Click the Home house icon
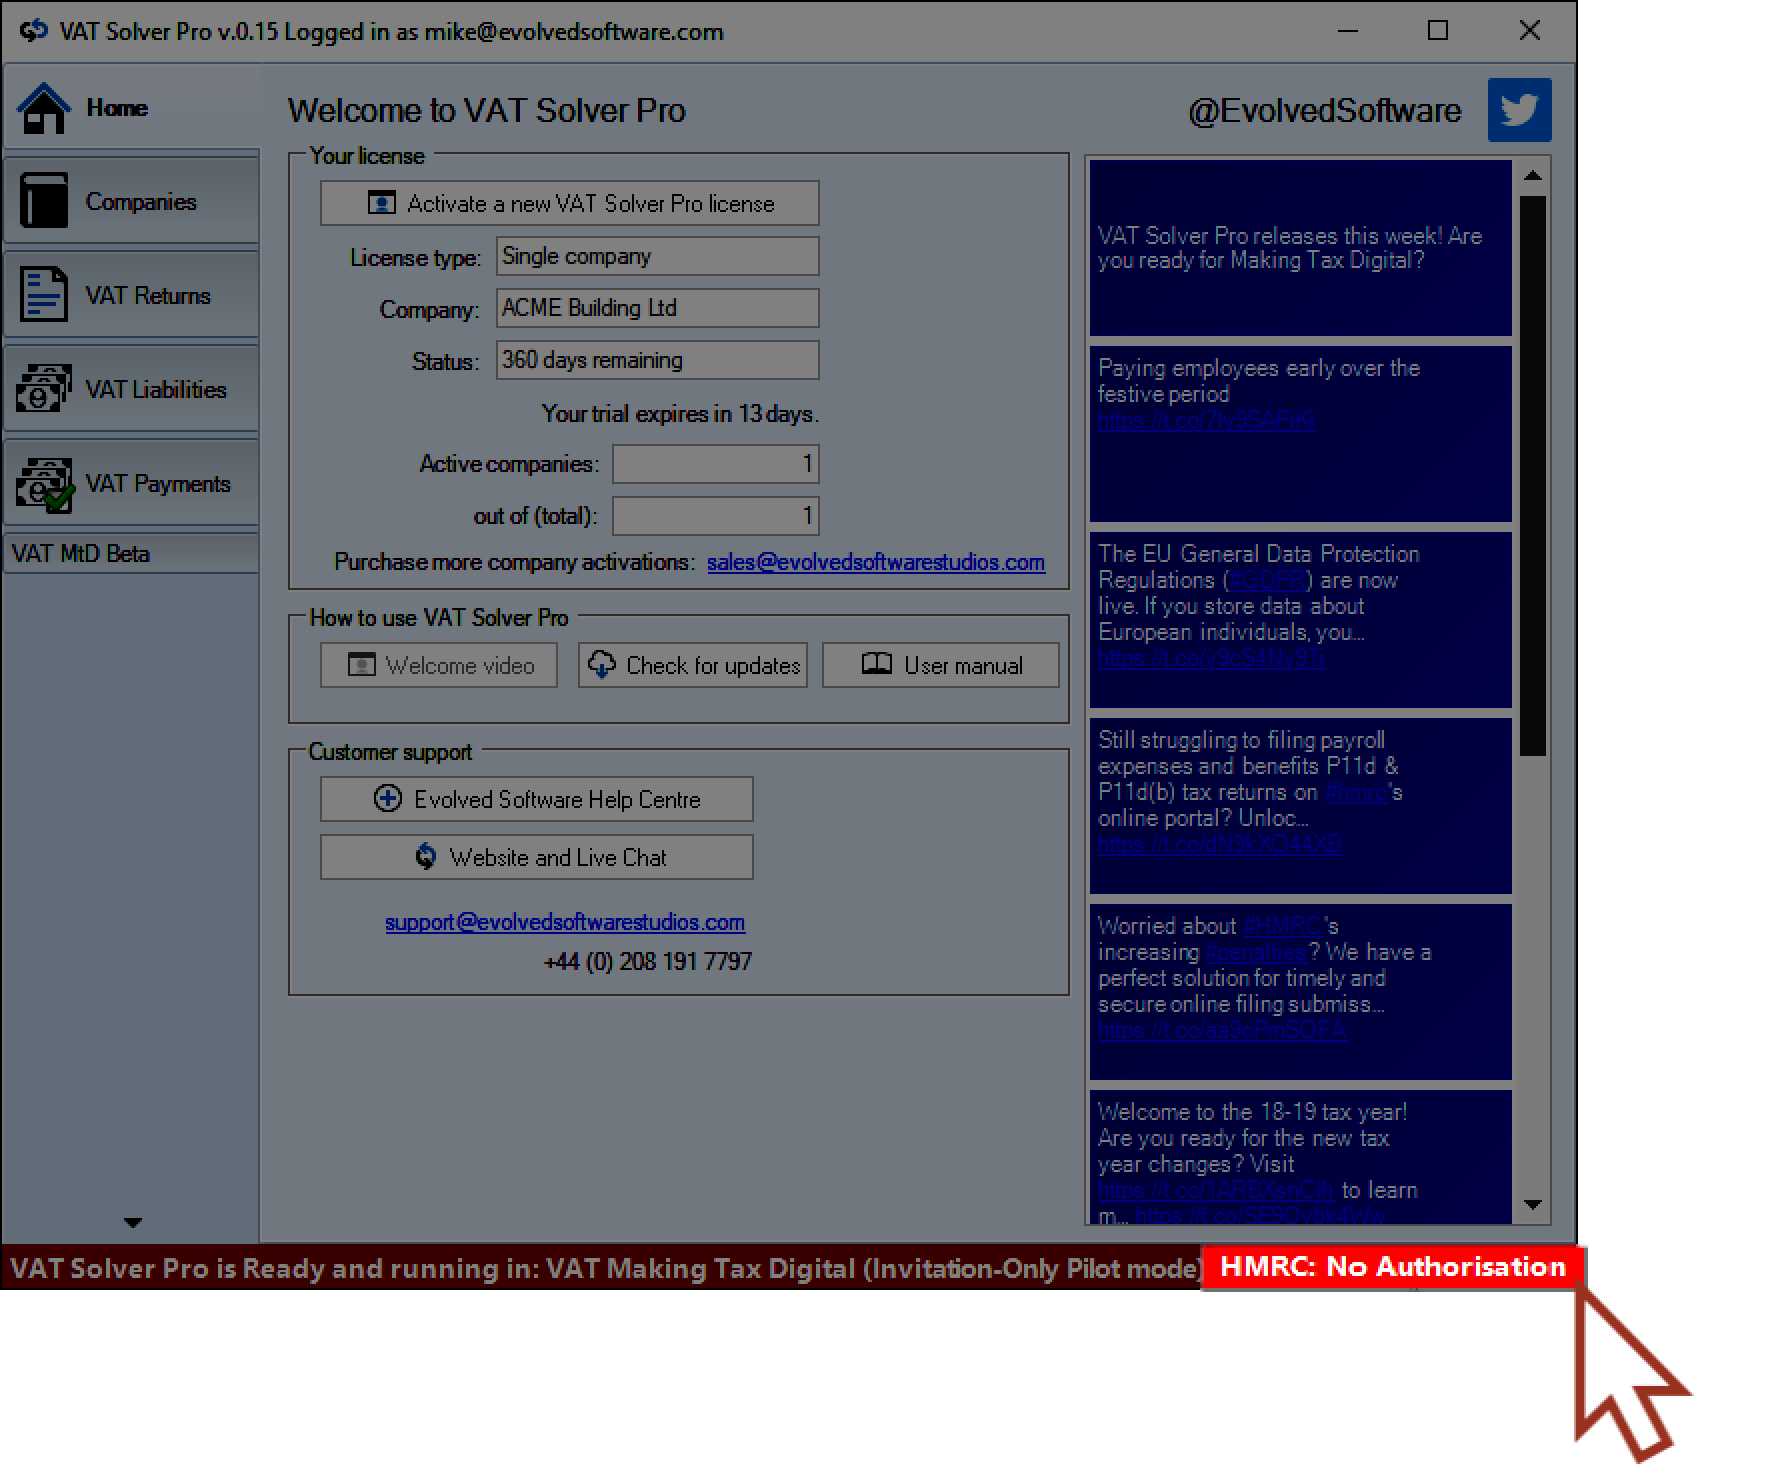Screen dimensions: 1768x1478 [44, 108]
